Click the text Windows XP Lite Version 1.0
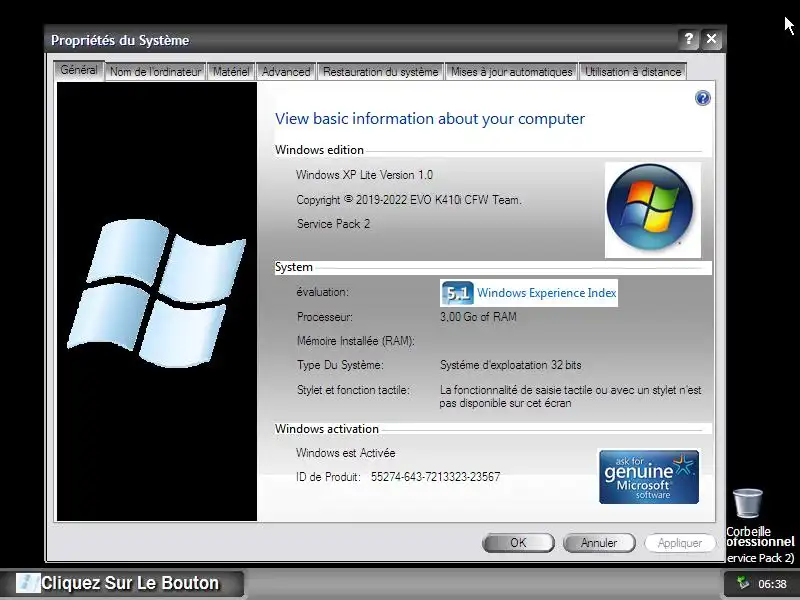Viewport: 800px width, 600px height. coord(364,175)
